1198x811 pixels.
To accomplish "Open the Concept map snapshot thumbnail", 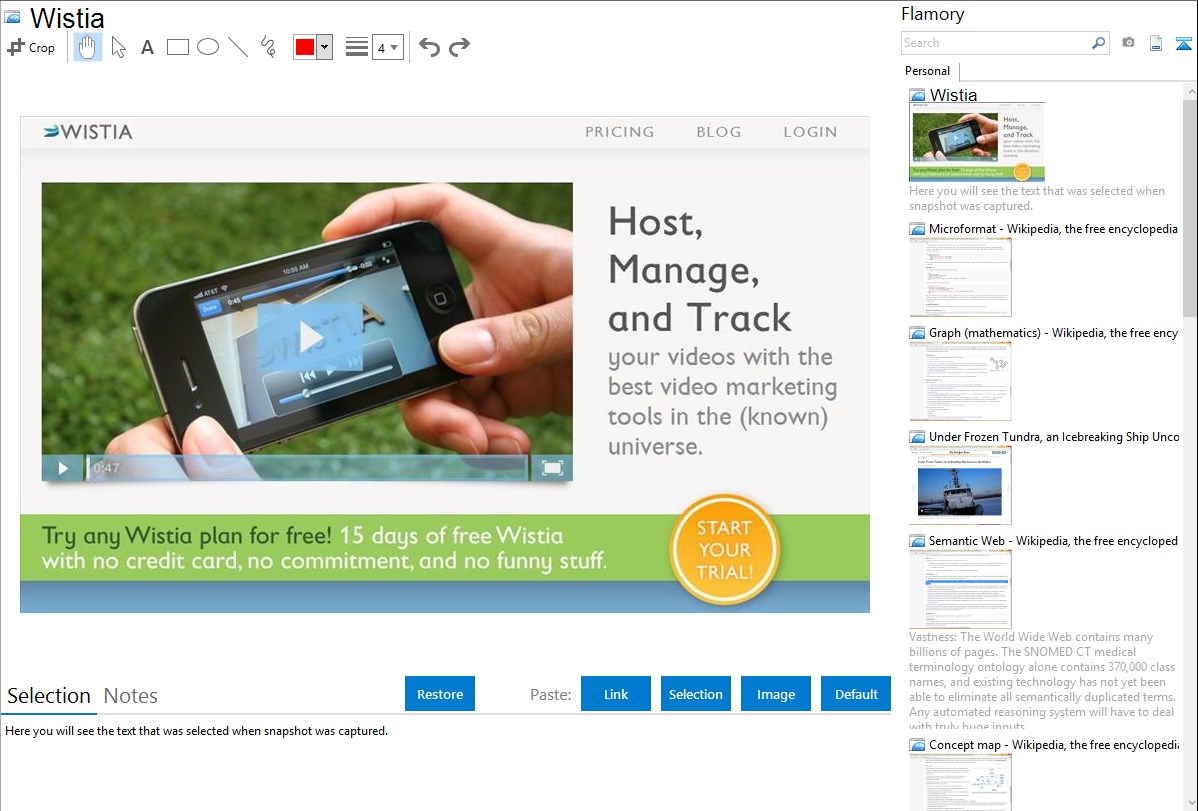I will coord(960,782).
